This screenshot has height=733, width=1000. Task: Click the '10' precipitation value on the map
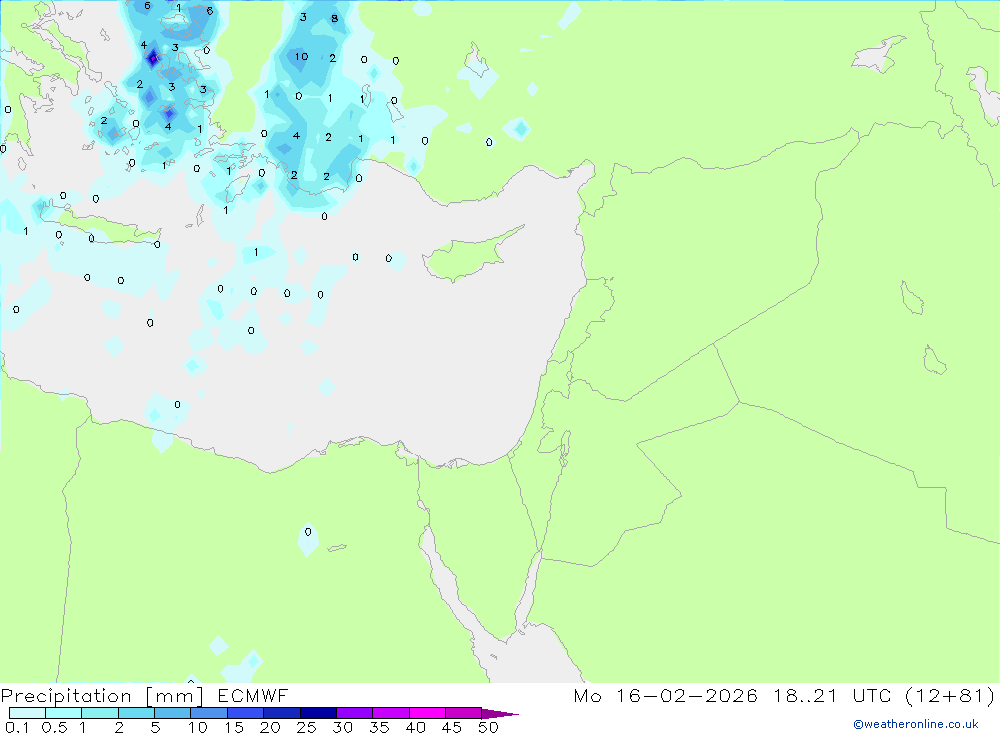click(x=301, y=57)
